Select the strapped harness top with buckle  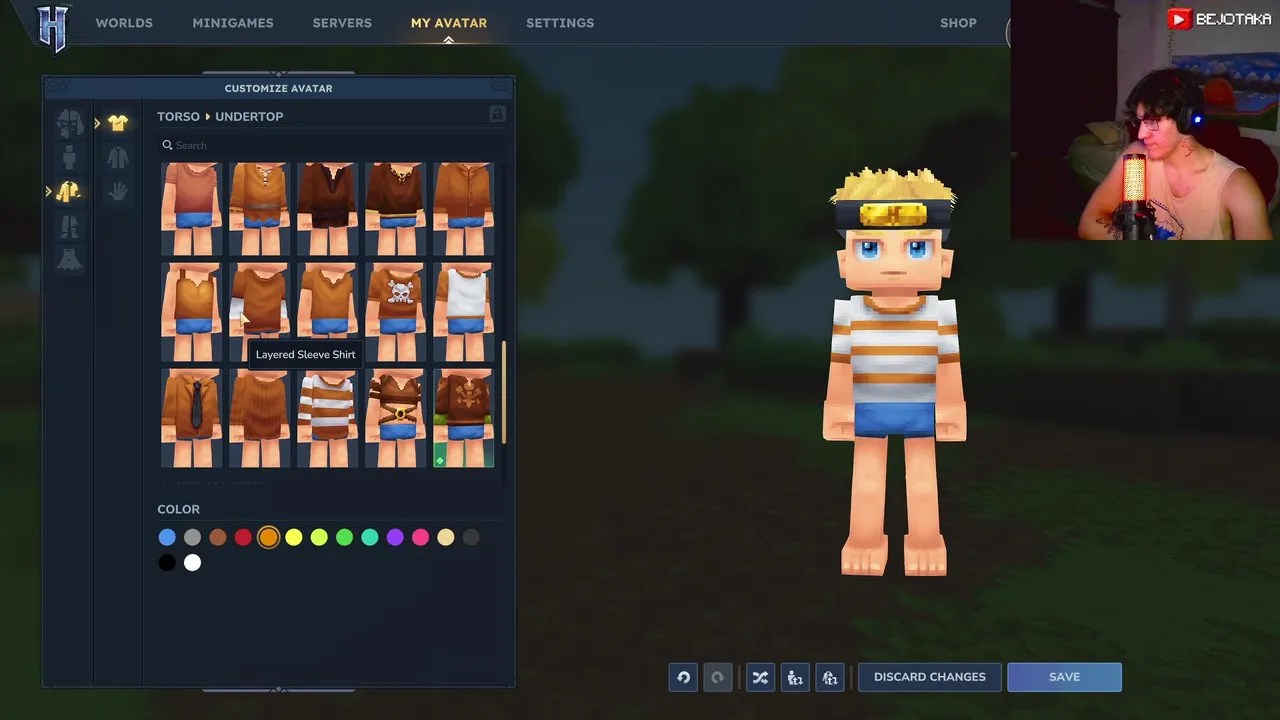[396, 418]
